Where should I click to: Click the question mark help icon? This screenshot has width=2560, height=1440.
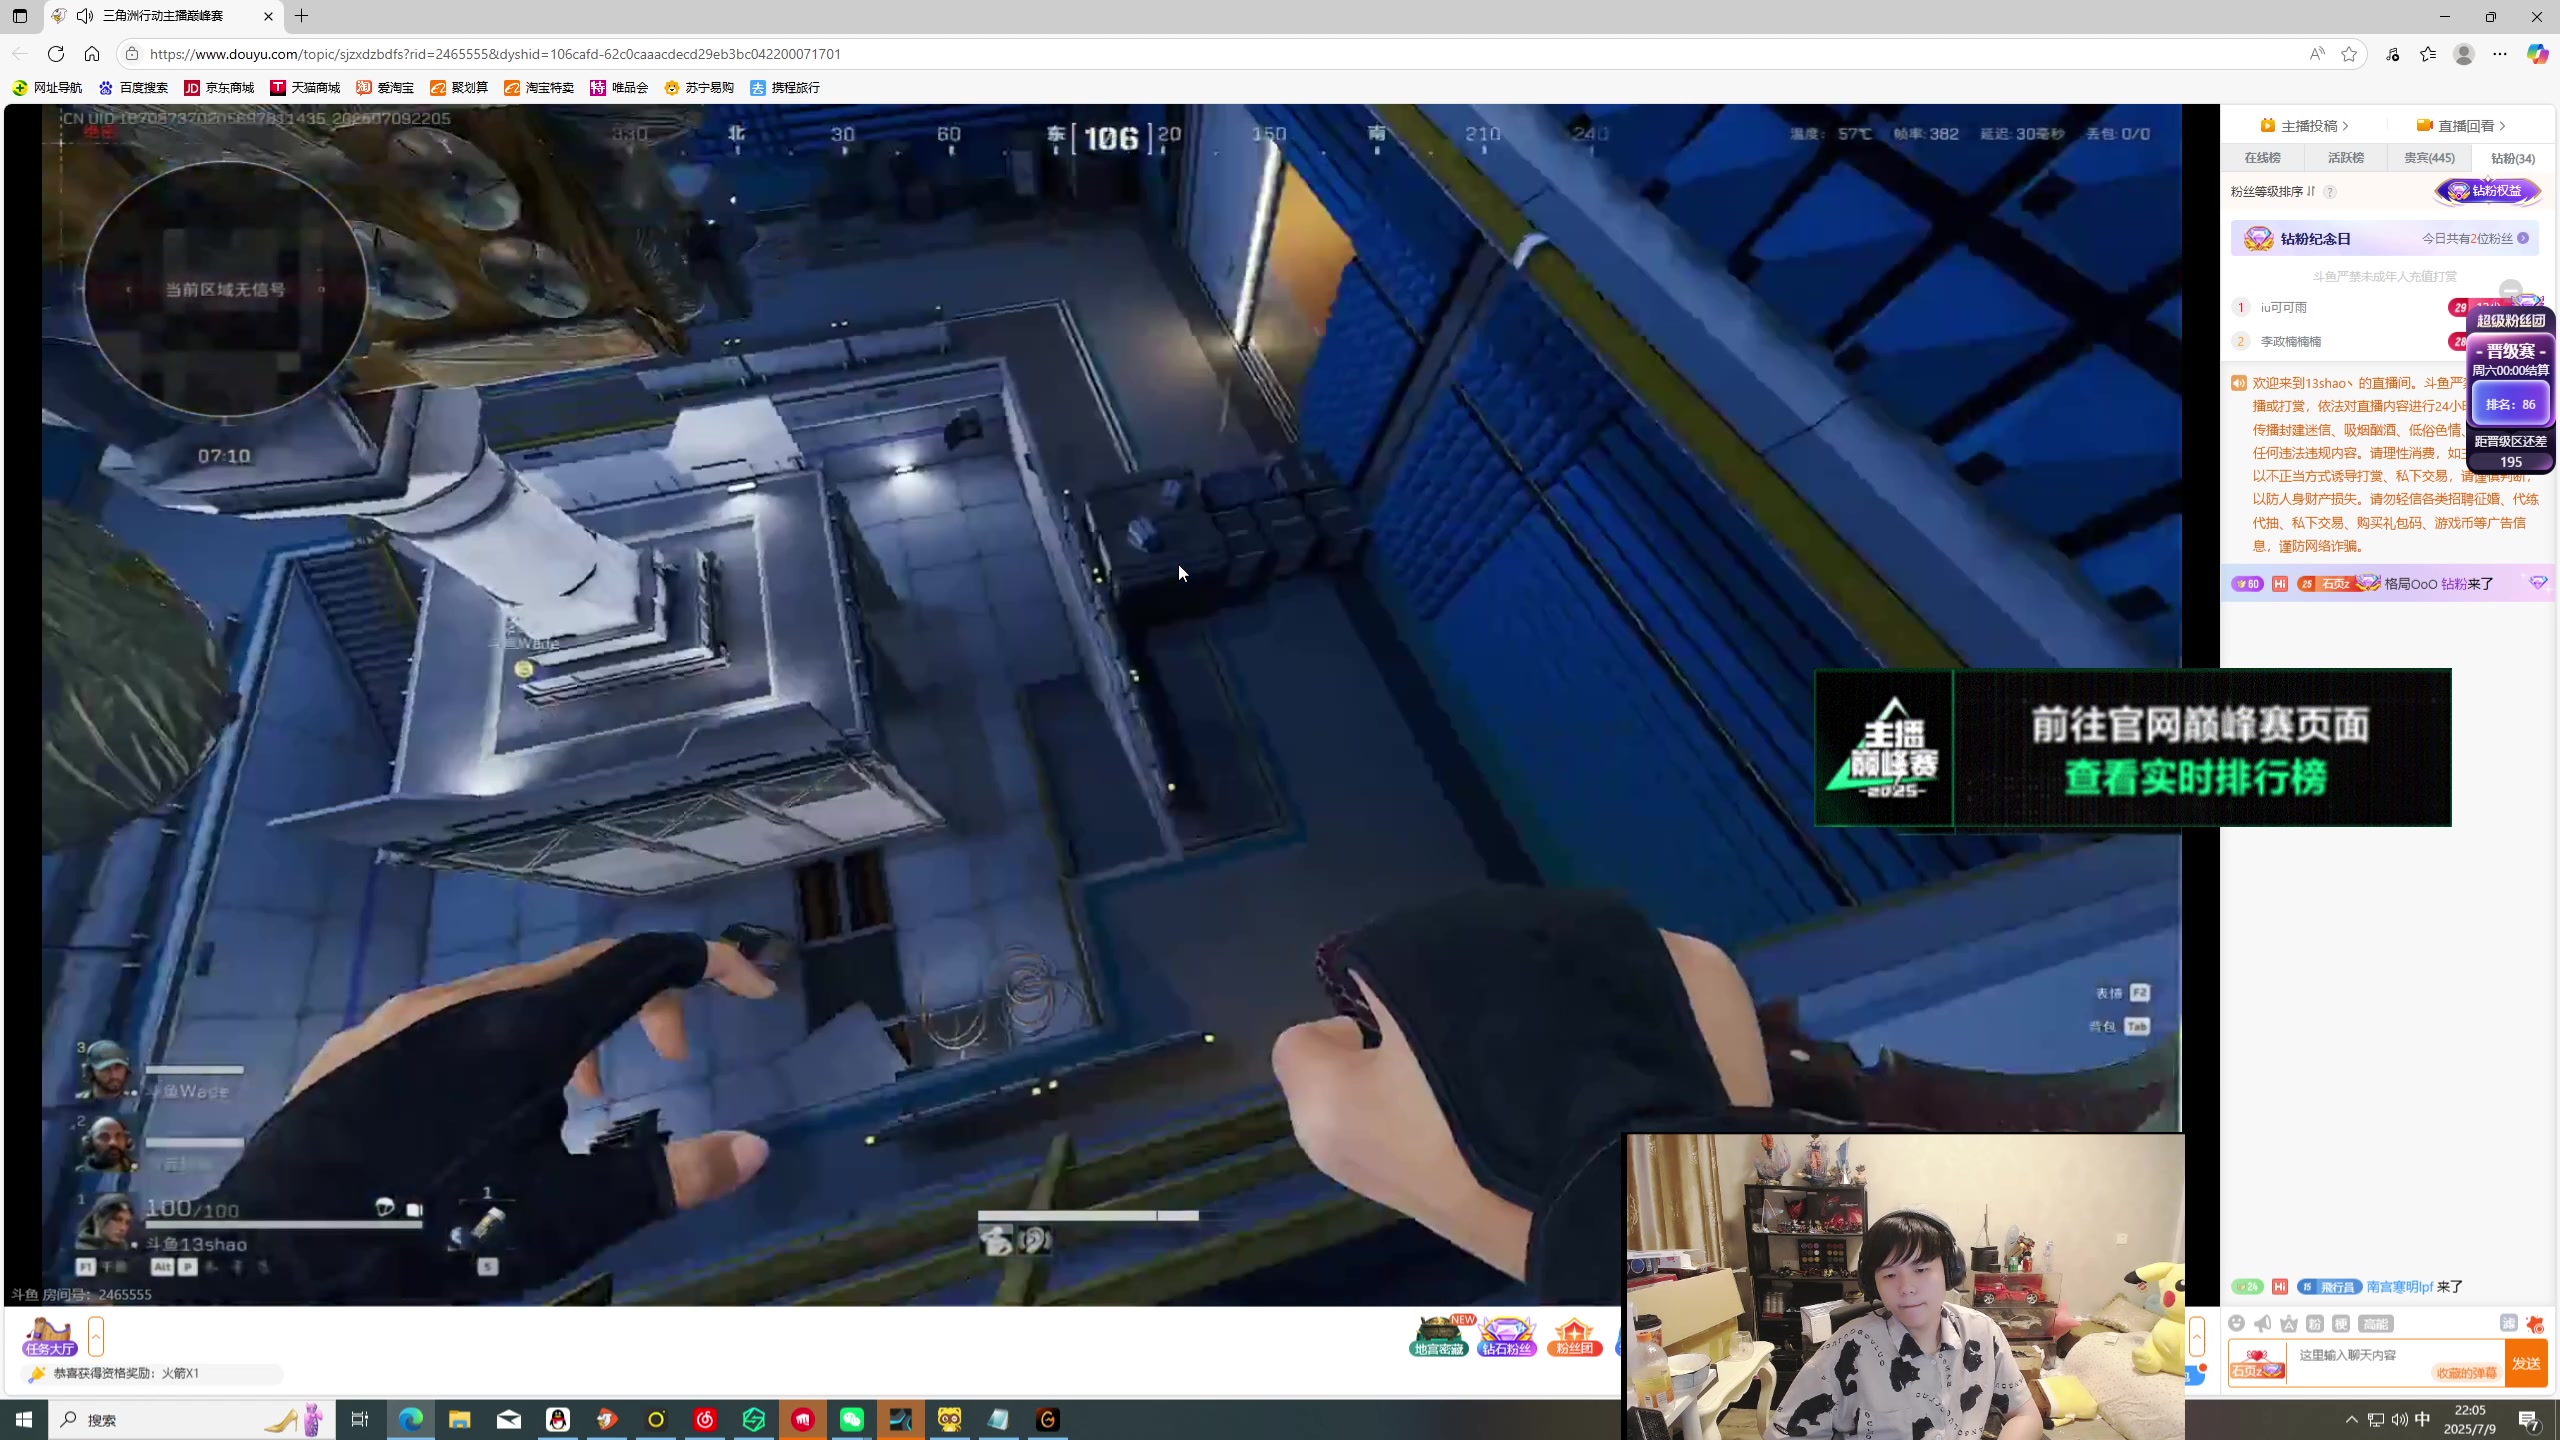click(x=2330, y=191)
